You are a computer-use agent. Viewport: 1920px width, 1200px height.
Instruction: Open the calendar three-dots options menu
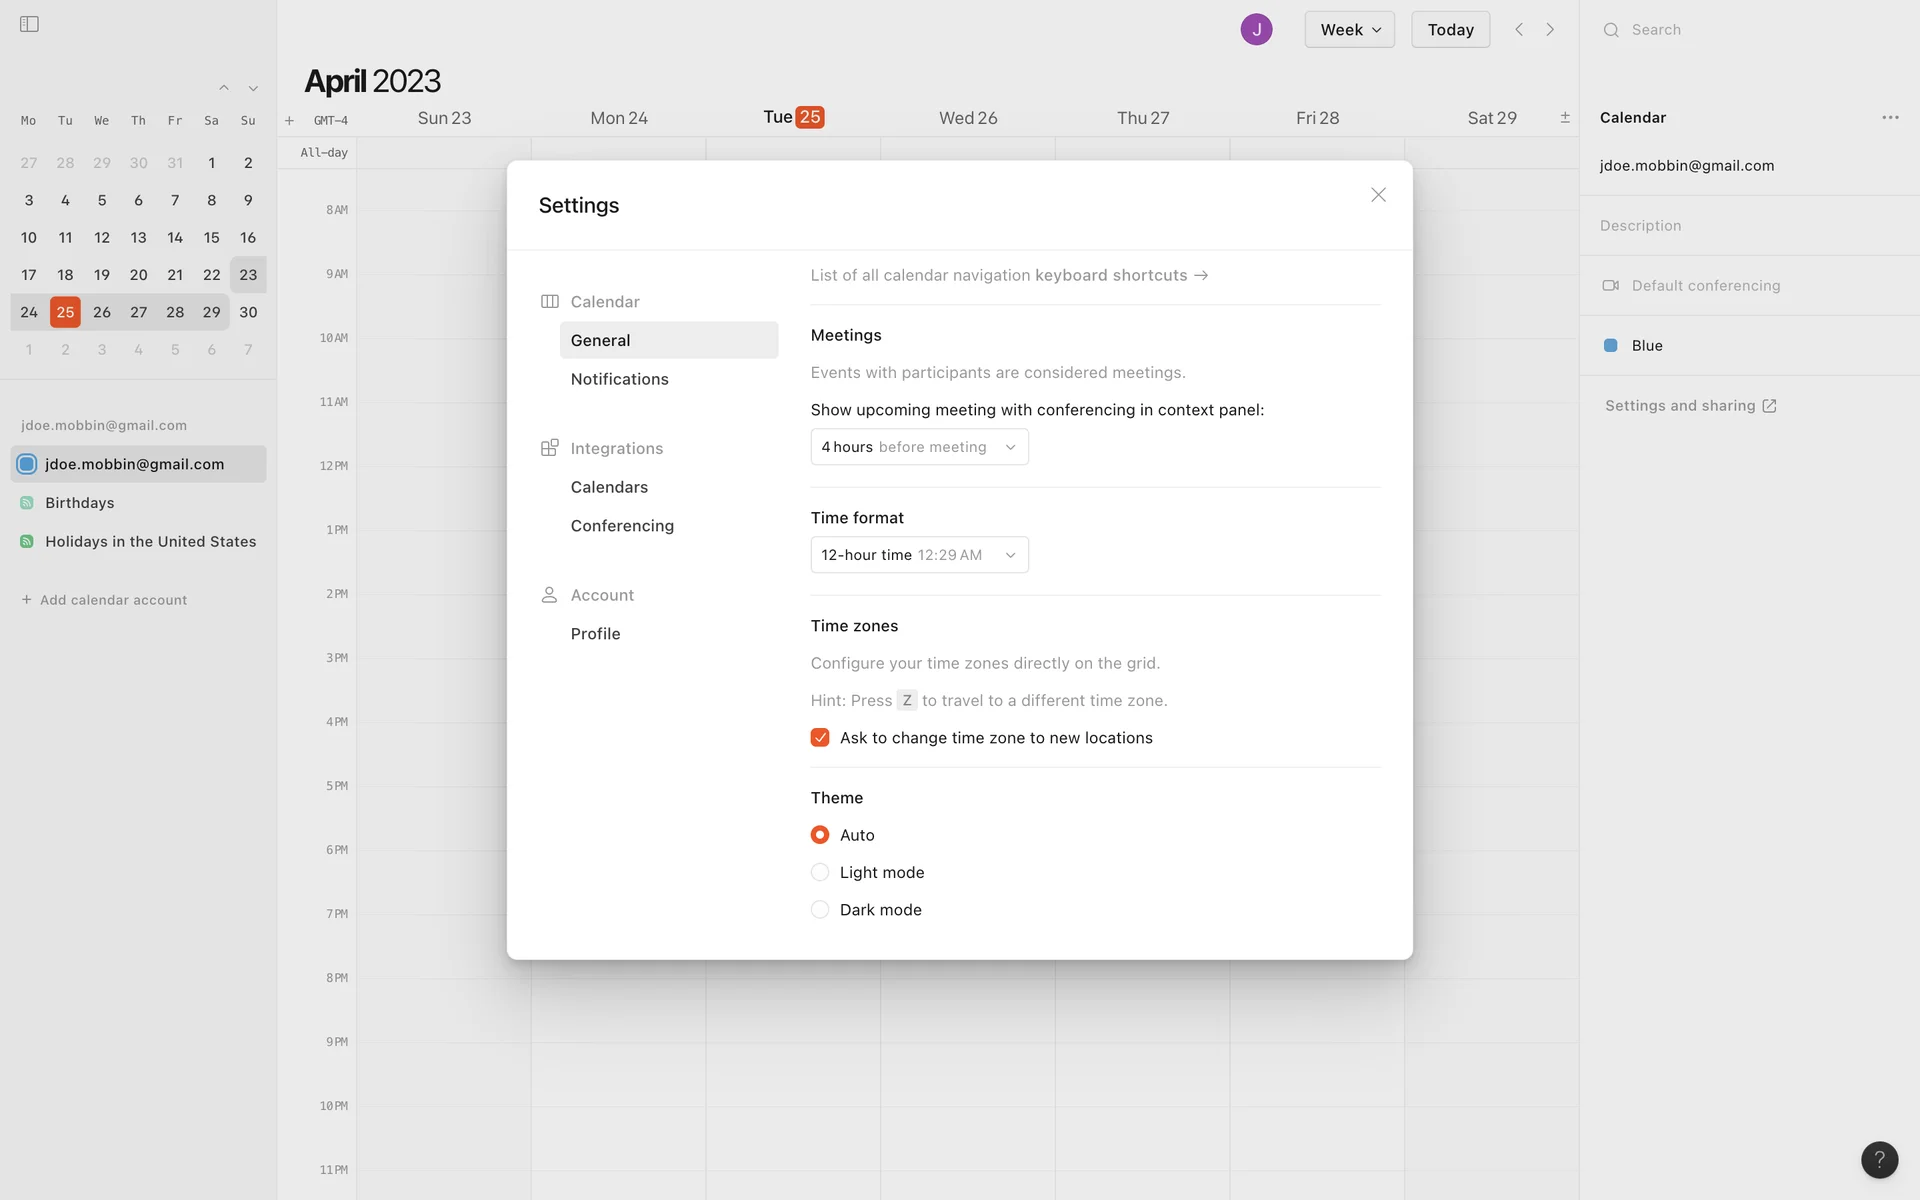[x=1889, y=118]
